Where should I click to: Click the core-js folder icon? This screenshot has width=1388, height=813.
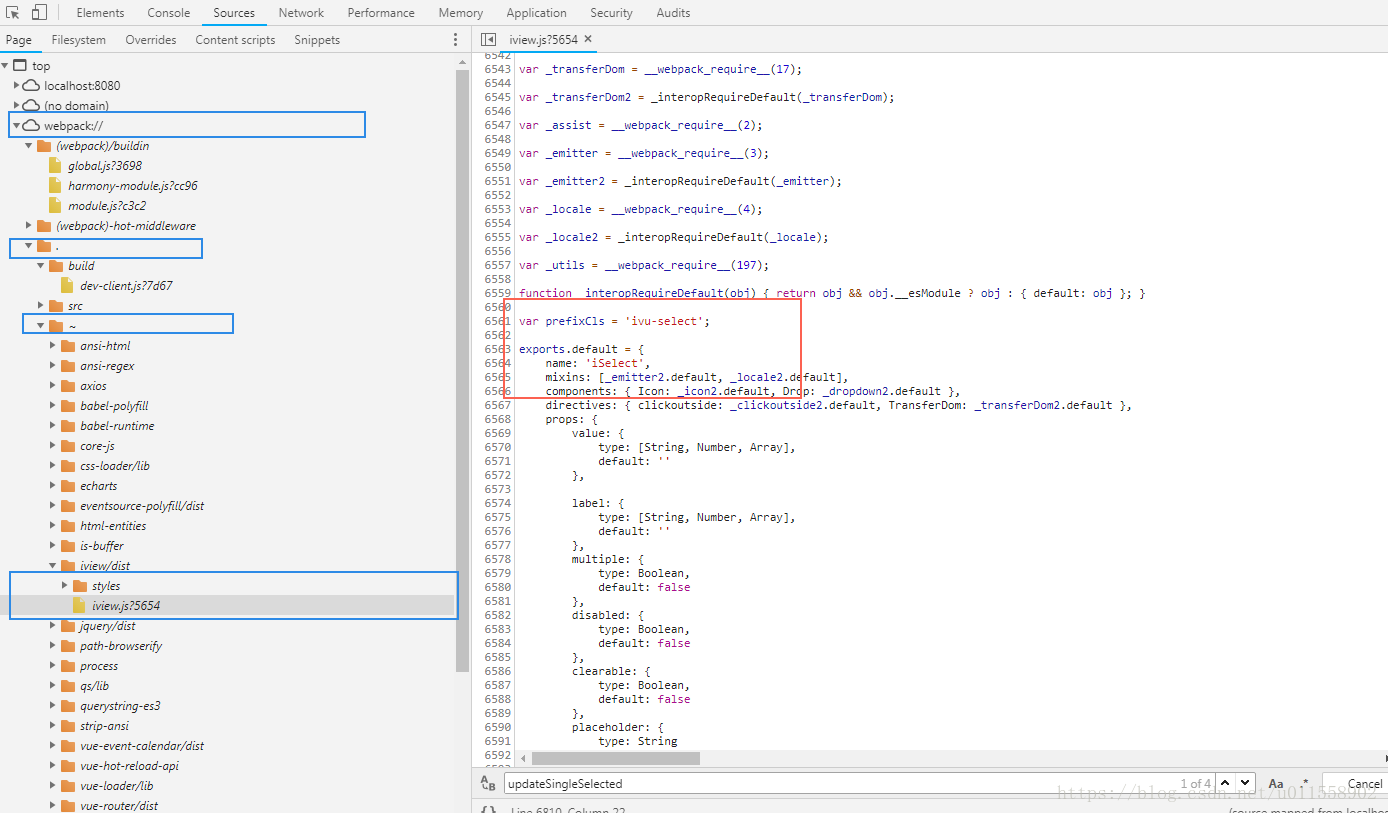point(68,446)
